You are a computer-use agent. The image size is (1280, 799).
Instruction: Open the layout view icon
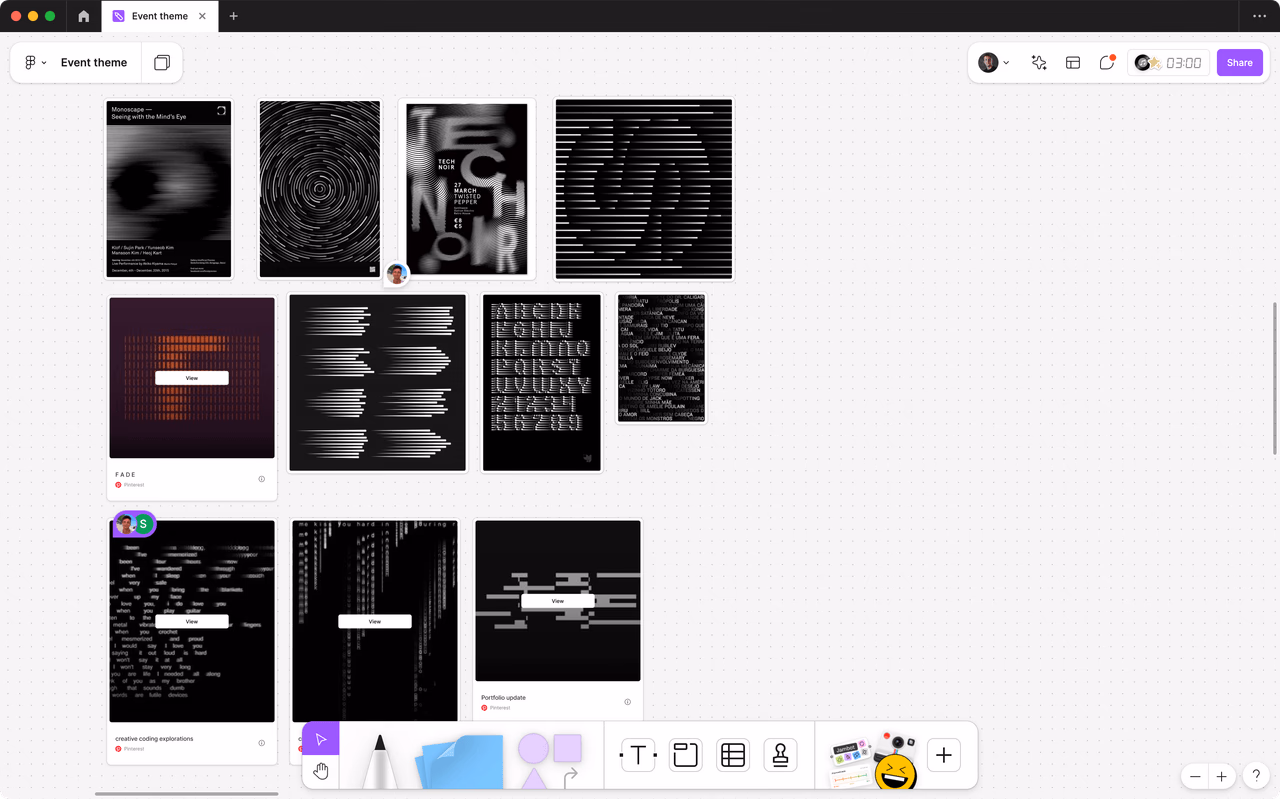click(x=1073, y=63)
